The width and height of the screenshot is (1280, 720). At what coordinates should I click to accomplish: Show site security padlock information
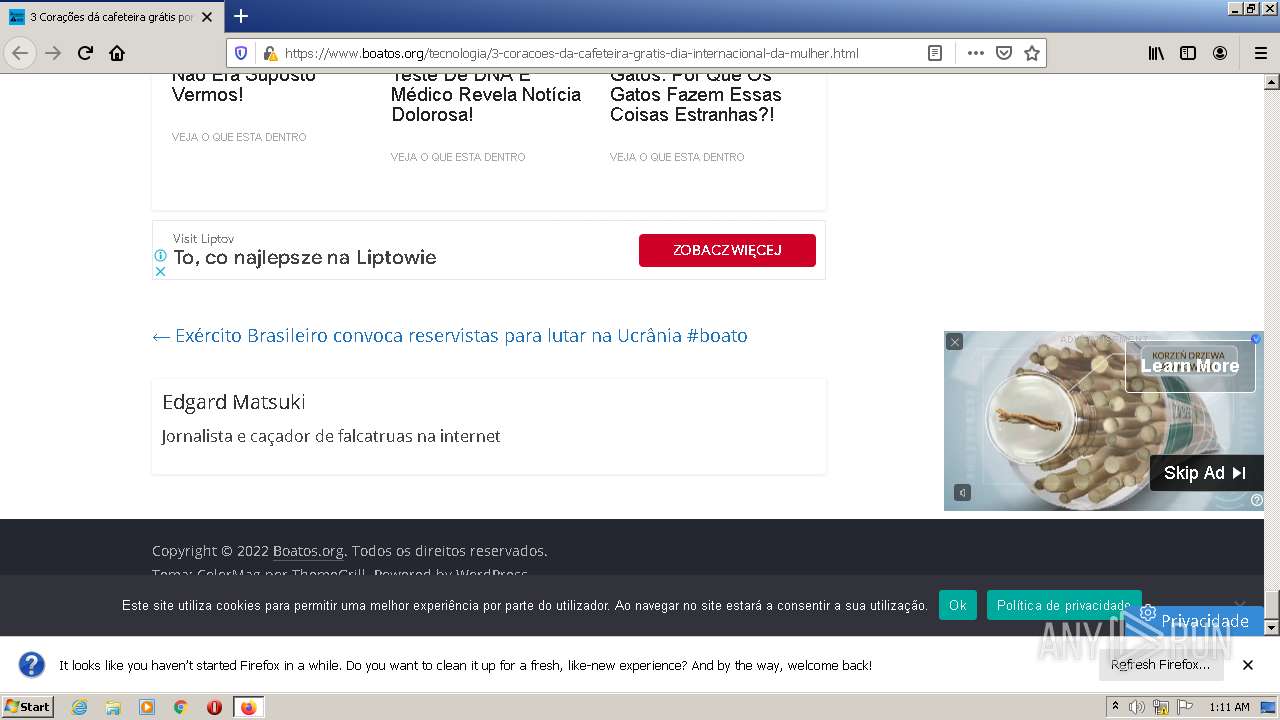(269, 53)
